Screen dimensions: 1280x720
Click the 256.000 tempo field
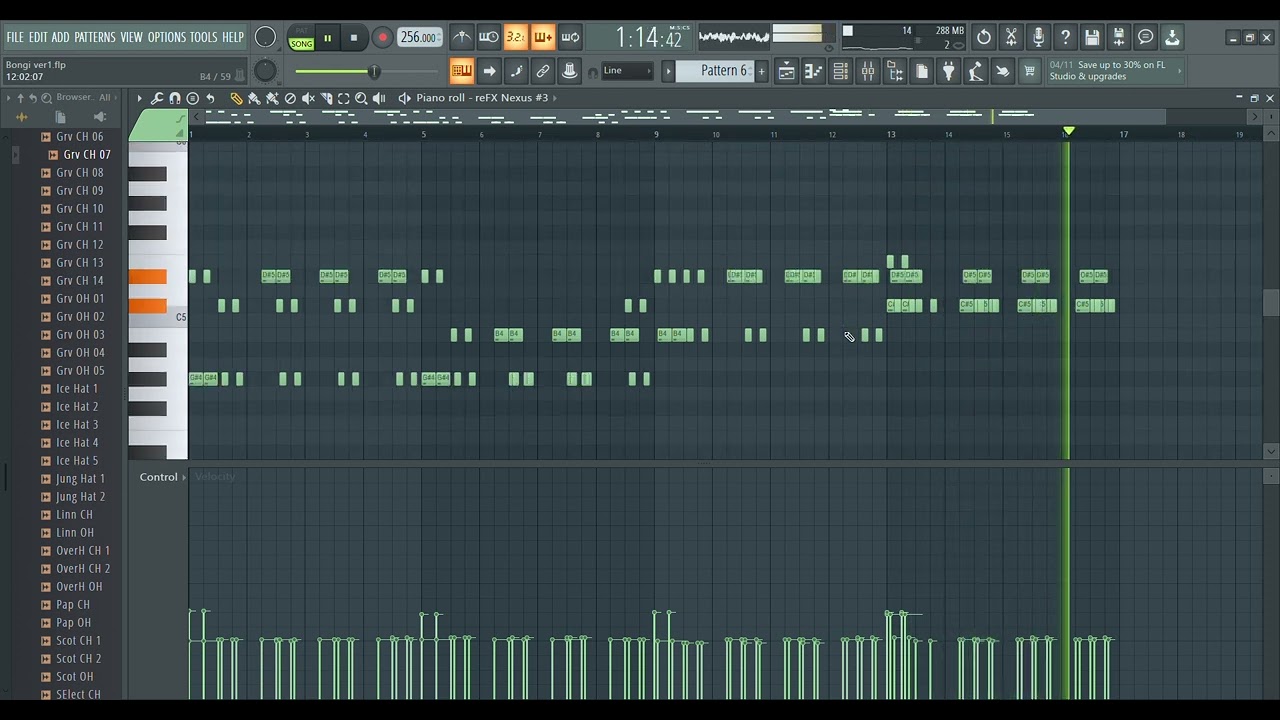(x=419, y=37)
